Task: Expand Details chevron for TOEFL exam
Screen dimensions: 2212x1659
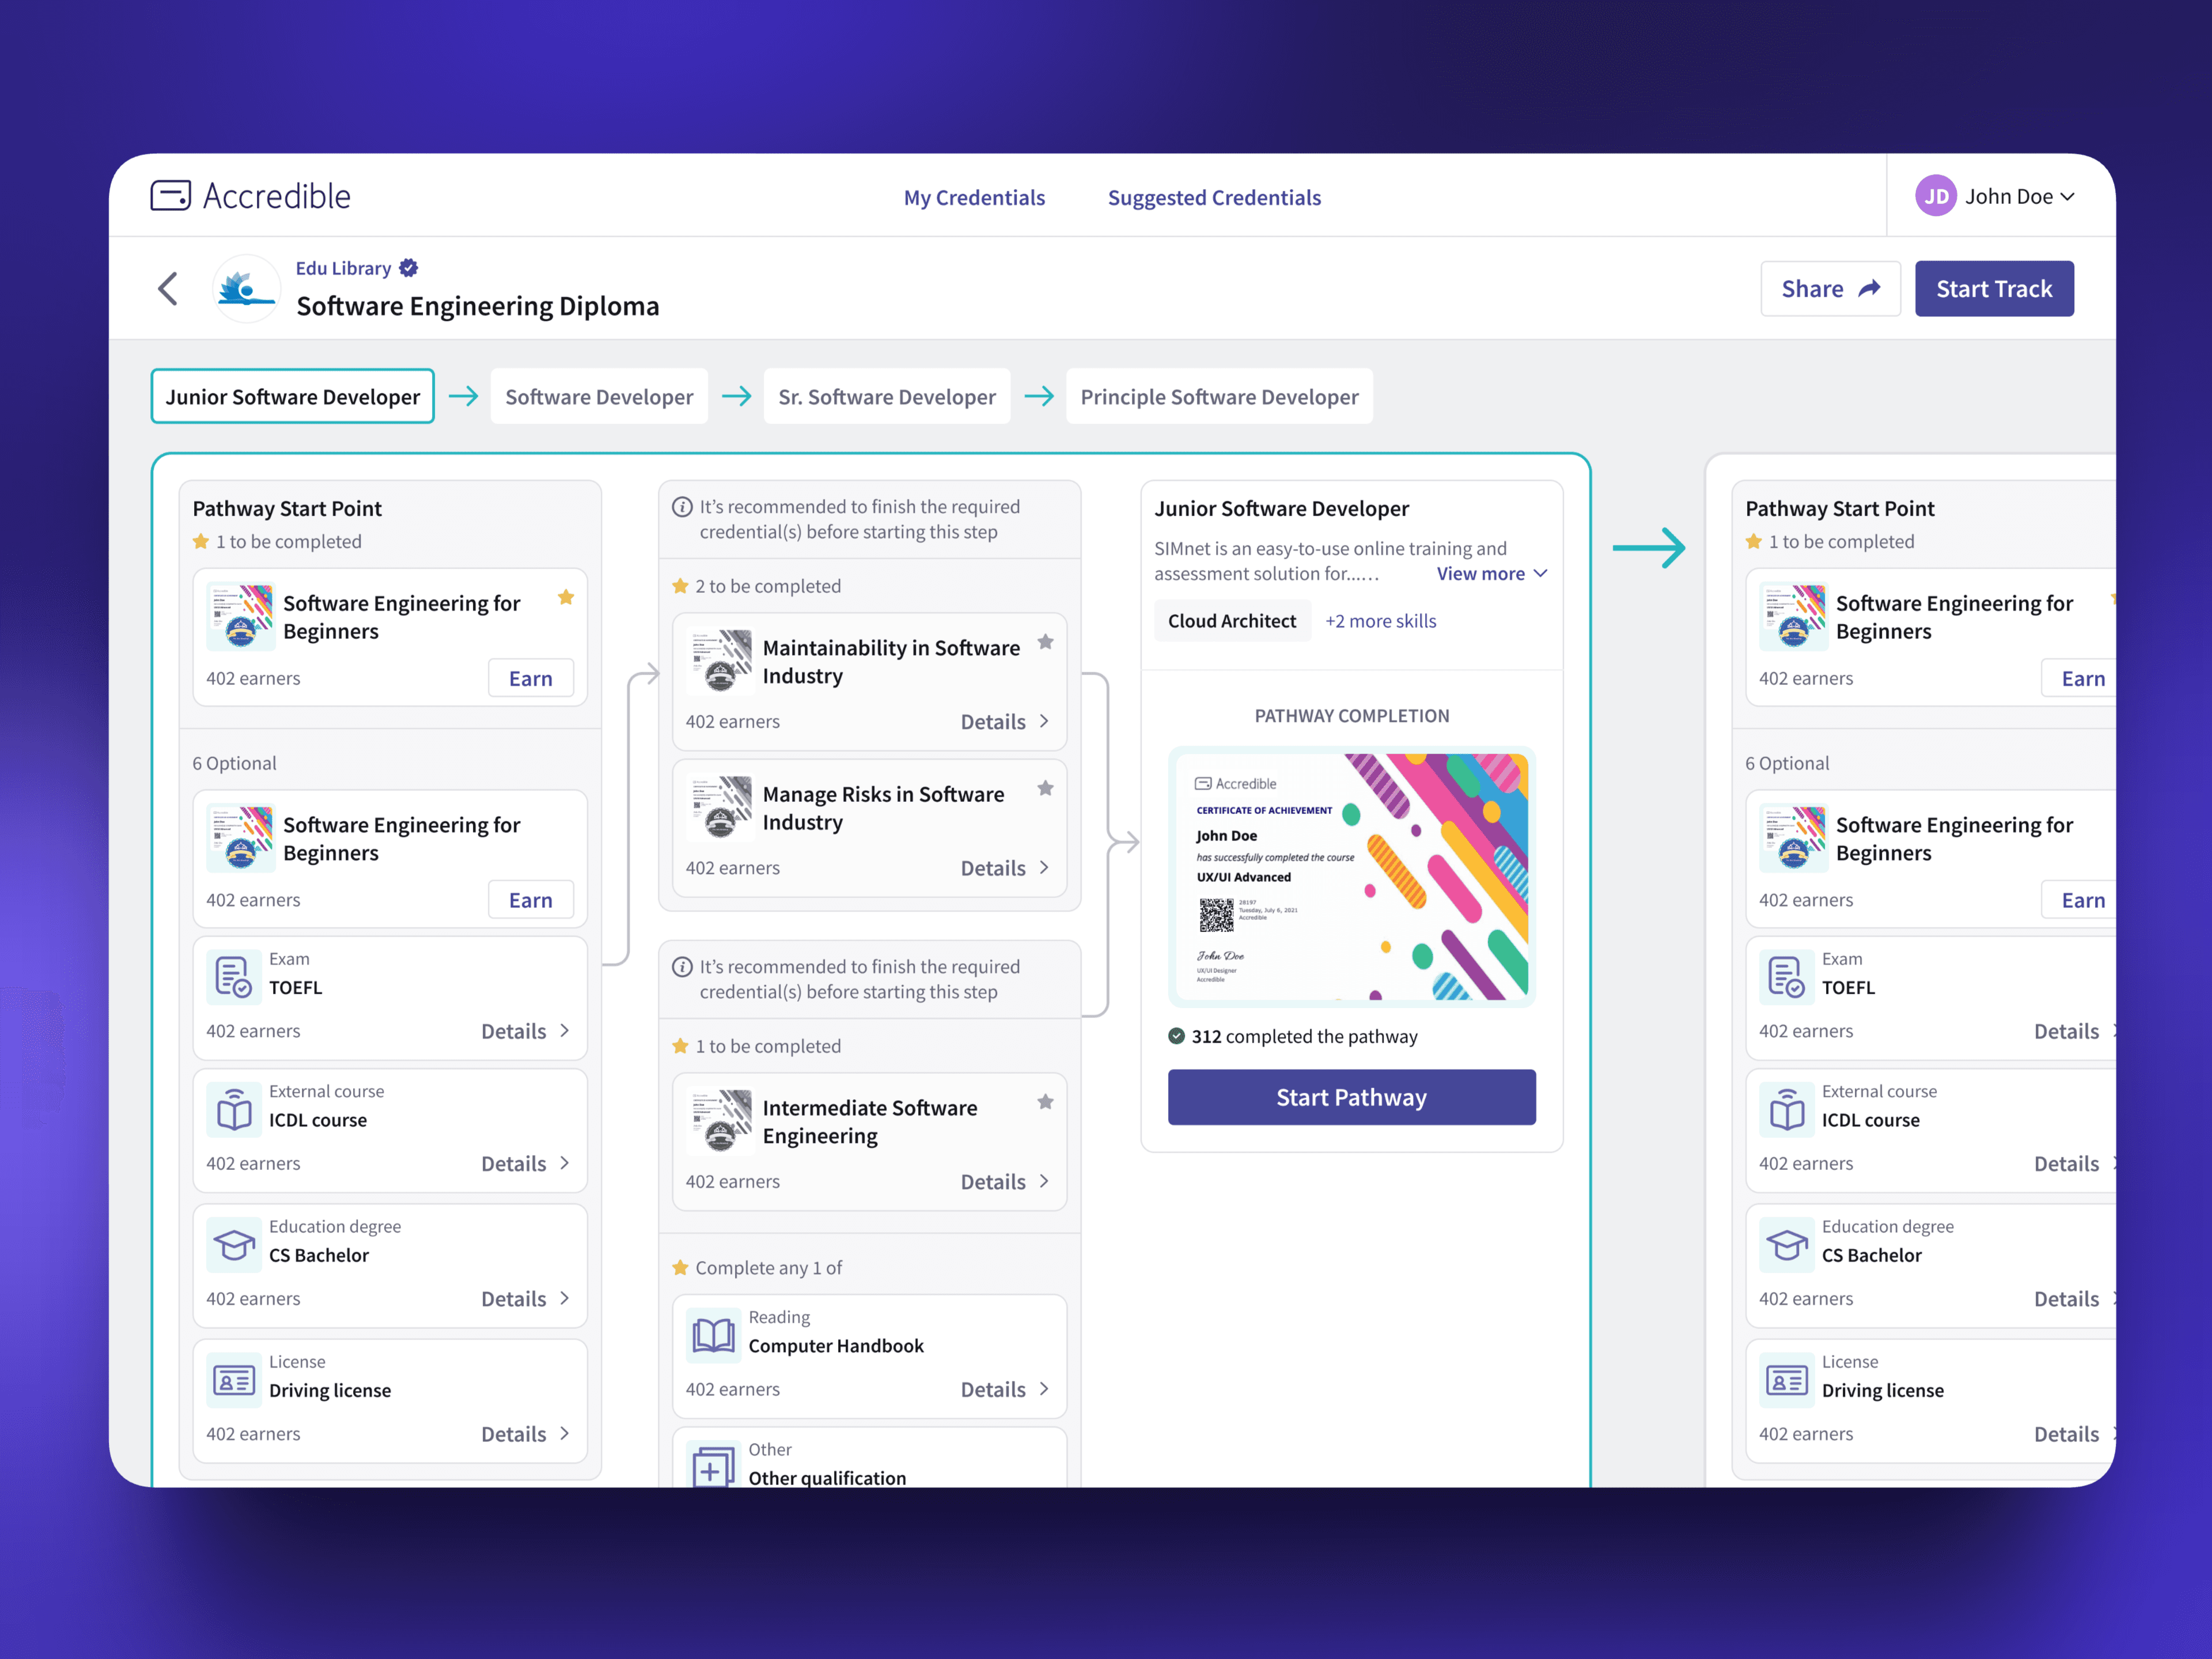Action: tap(565, 1030)
